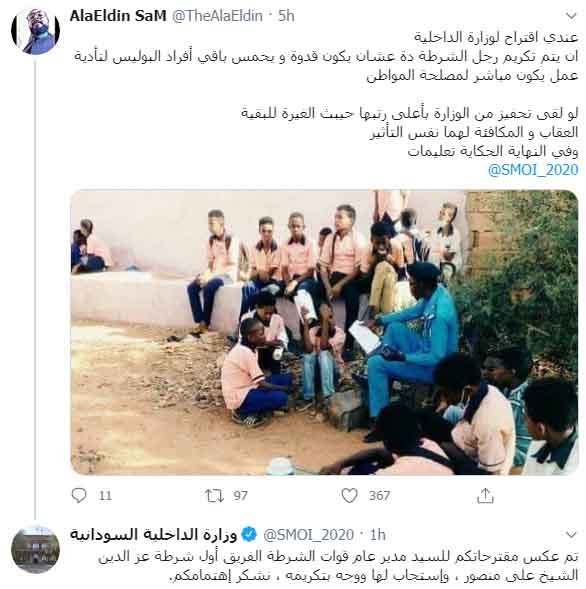Viewport: 586px width, 589px height.
Task: Click the @SMOI_2020 handle in reply
Action: 308,534
